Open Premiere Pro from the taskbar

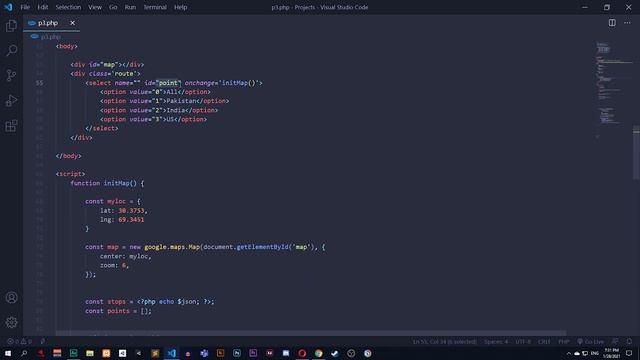[x=253, y=353]
